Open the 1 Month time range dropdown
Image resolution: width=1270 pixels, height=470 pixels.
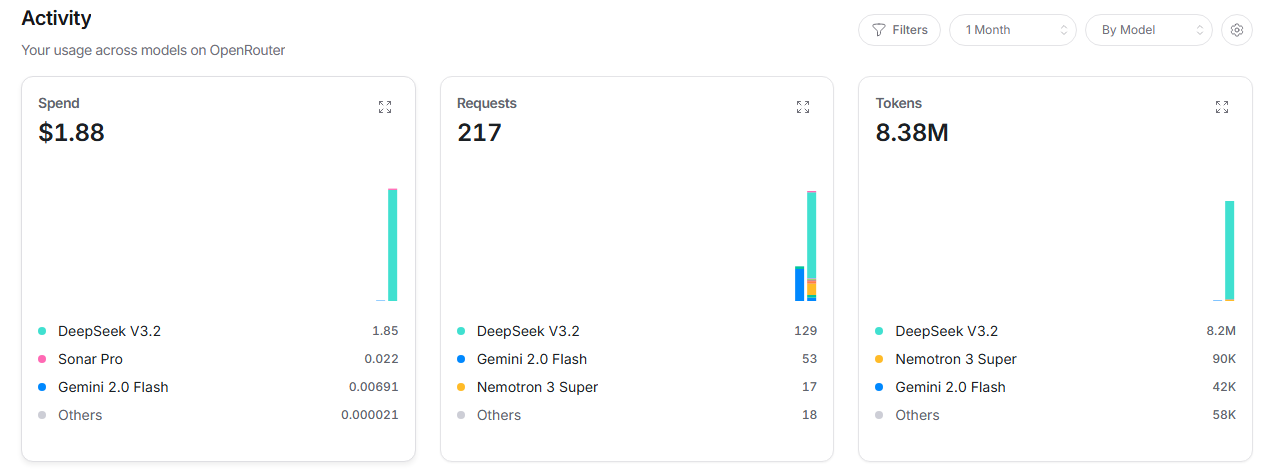[1012, 30]
